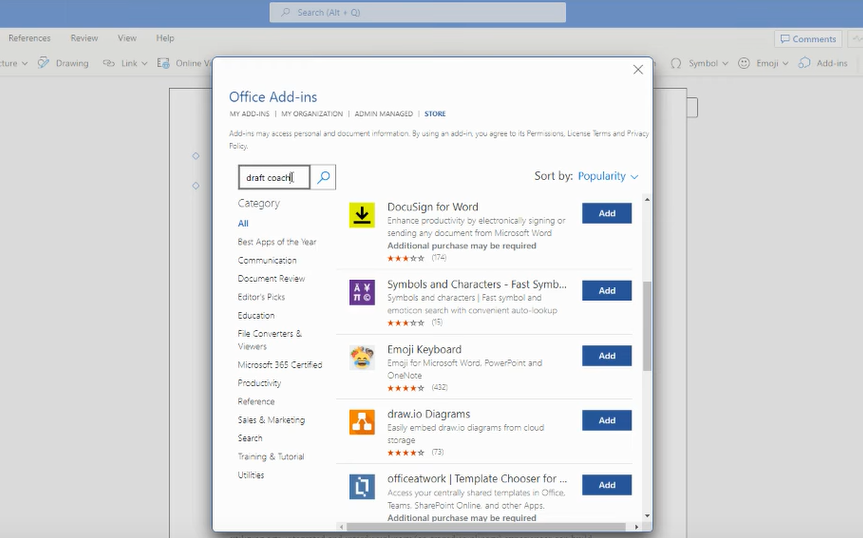Viewport: 863px width, 538px height.
Task: Expand the Sort by Popularity dropdown
Action: click(x=608, y=176)
